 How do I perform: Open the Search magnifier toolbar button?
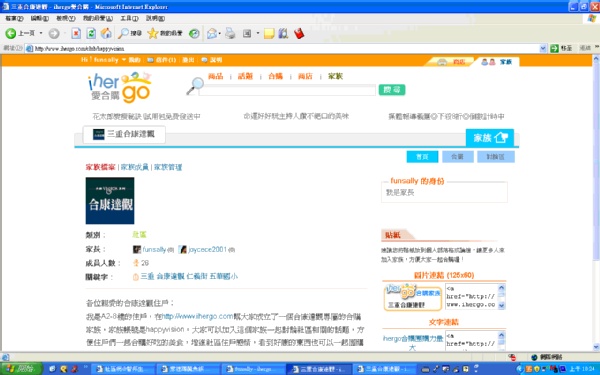coord(129,33)
